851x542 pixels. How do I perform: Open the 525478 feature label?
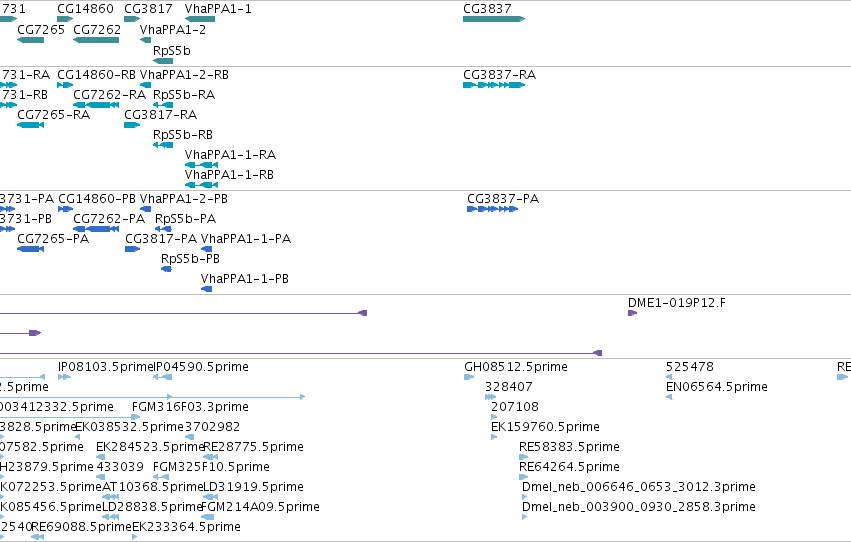click(x=690, y=367)
